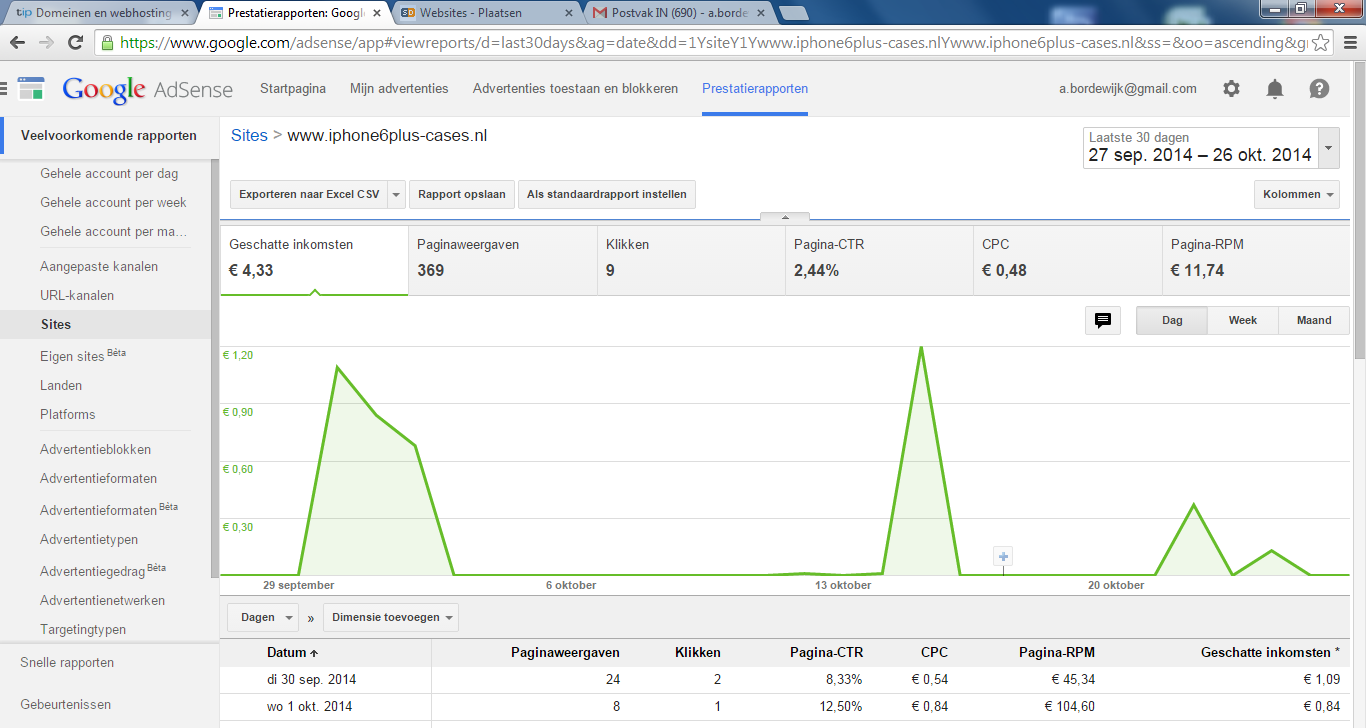The width and height of the screenshot is (1366, 728).
Task: Select the Geschatte inkomsten metric tab
Action: tap(314, 260)
